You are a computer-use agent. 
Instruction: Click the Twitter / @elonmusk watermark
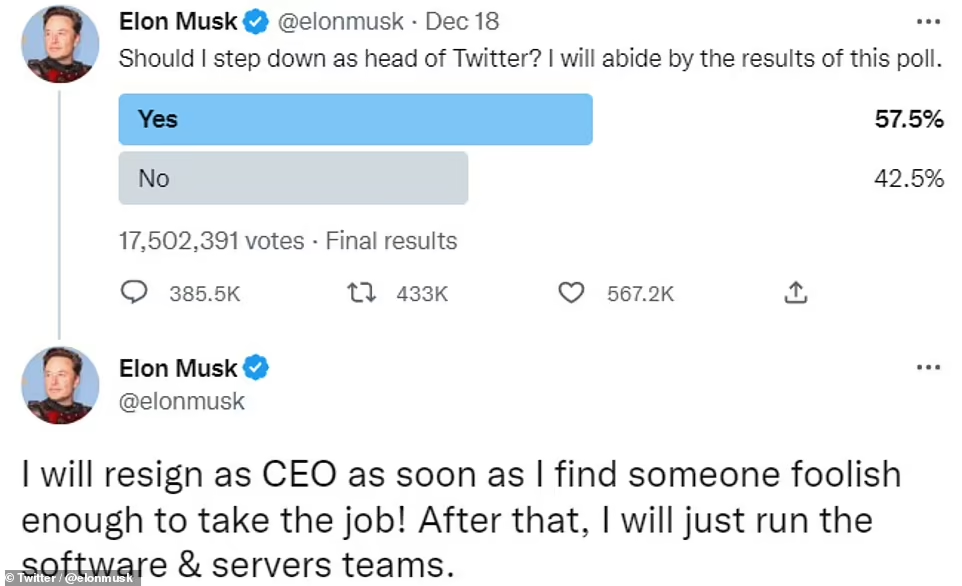[70, 577]
